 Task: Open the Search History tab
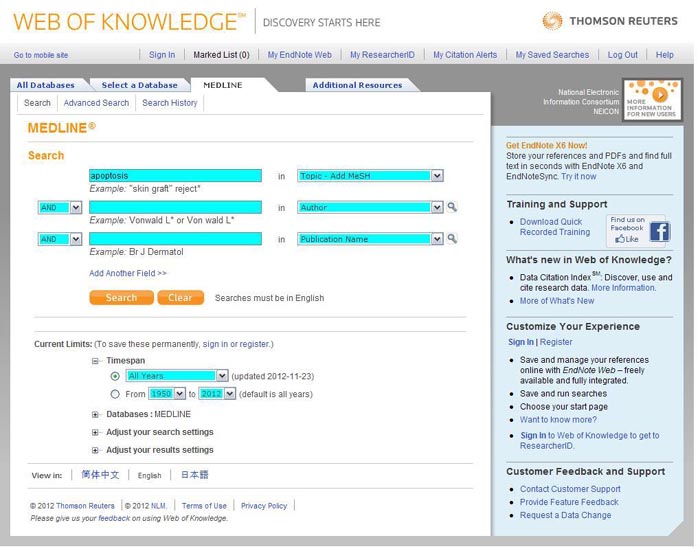click(170, 103)
